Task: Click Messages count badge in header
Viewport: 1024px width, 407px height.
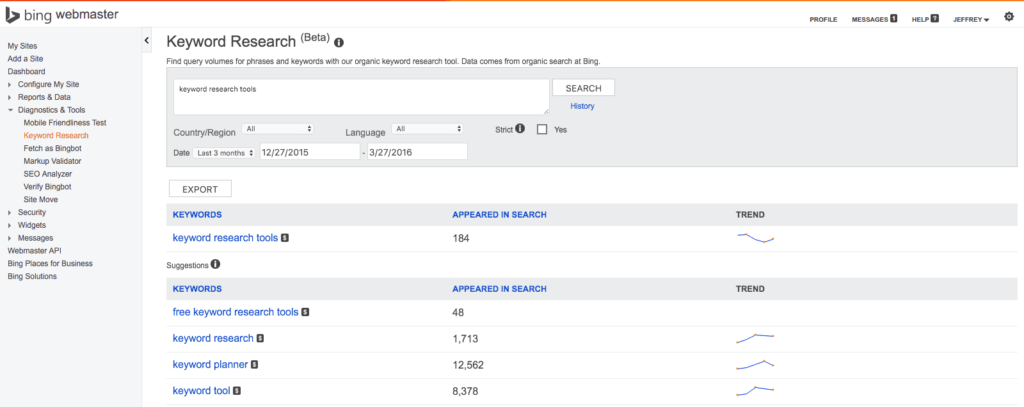Action: pyautogui.click(x=894, y=19)
